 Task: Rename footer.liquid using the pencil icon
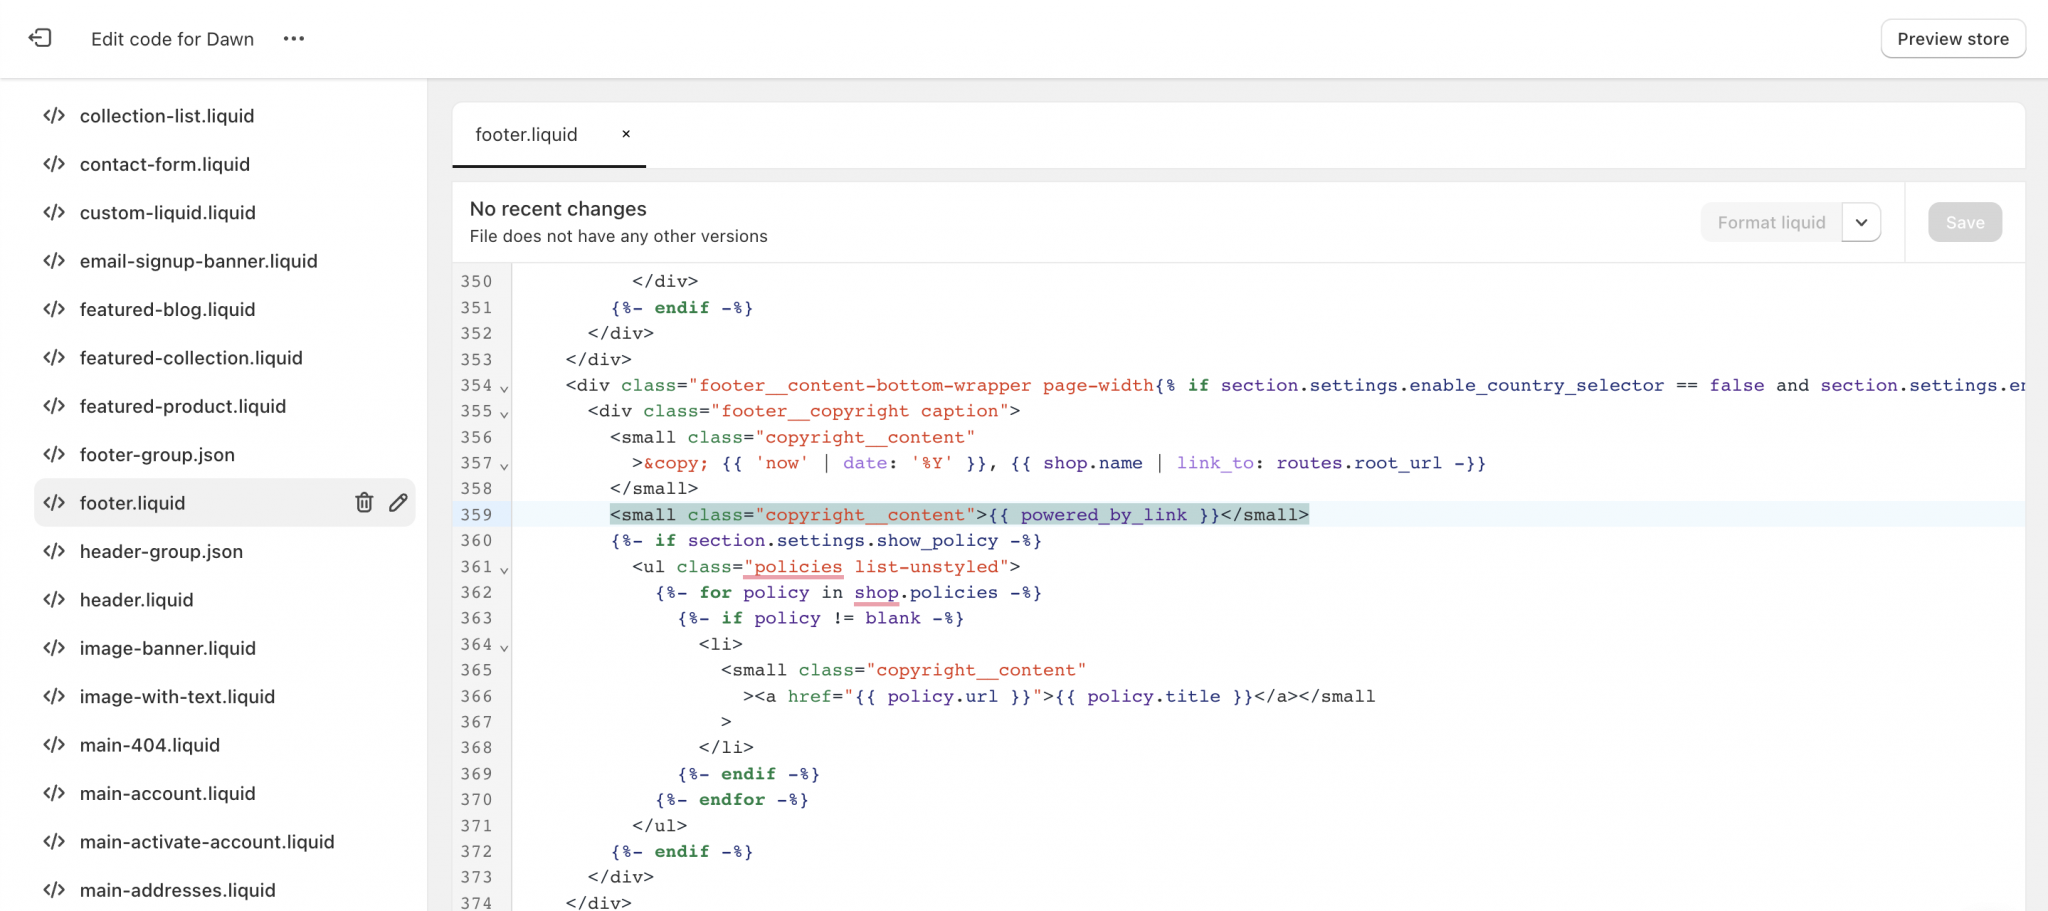pos(398,503)
